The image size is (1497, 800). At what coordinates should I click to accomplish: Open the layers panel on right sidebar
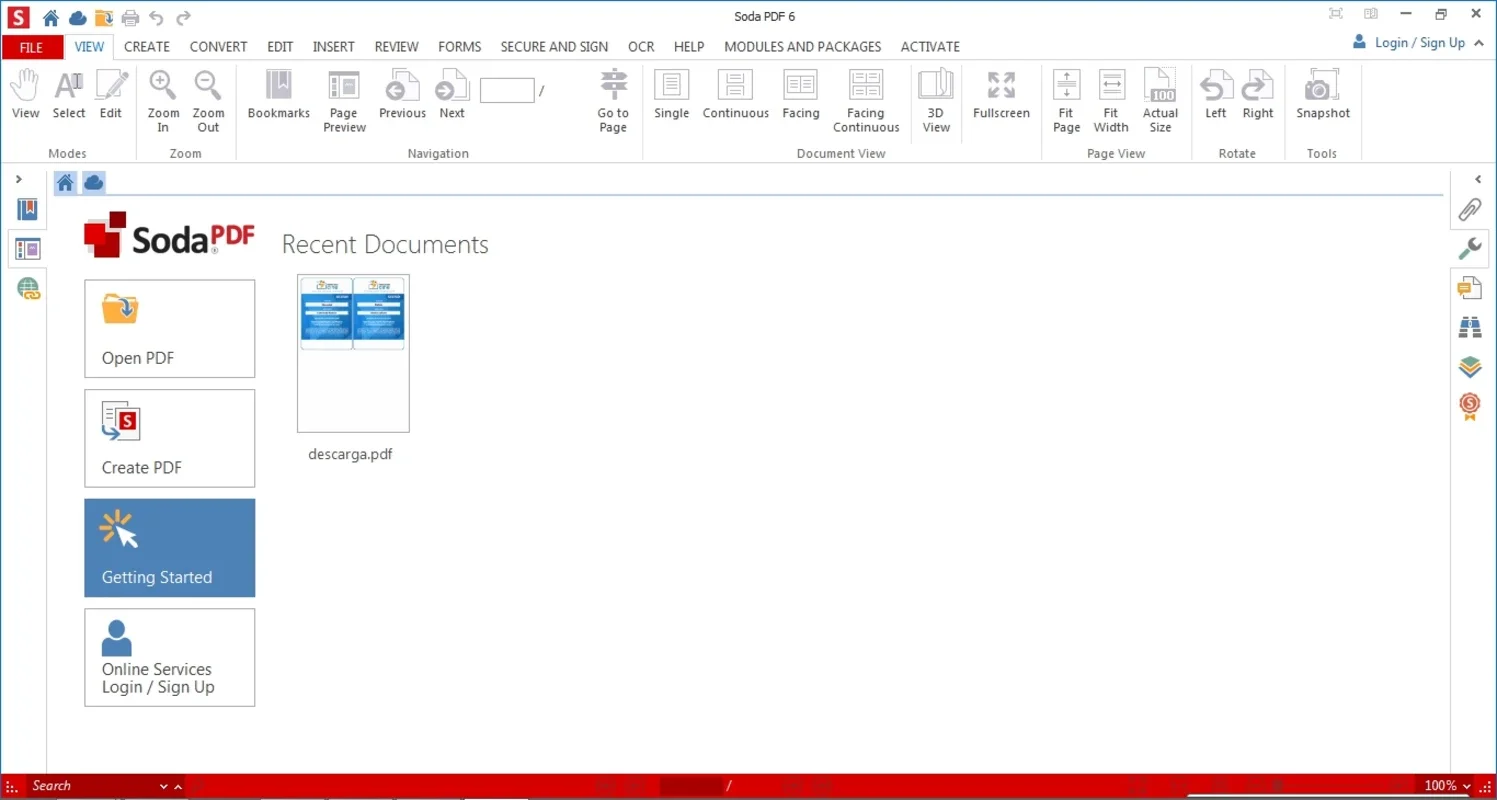point(1469,366)
